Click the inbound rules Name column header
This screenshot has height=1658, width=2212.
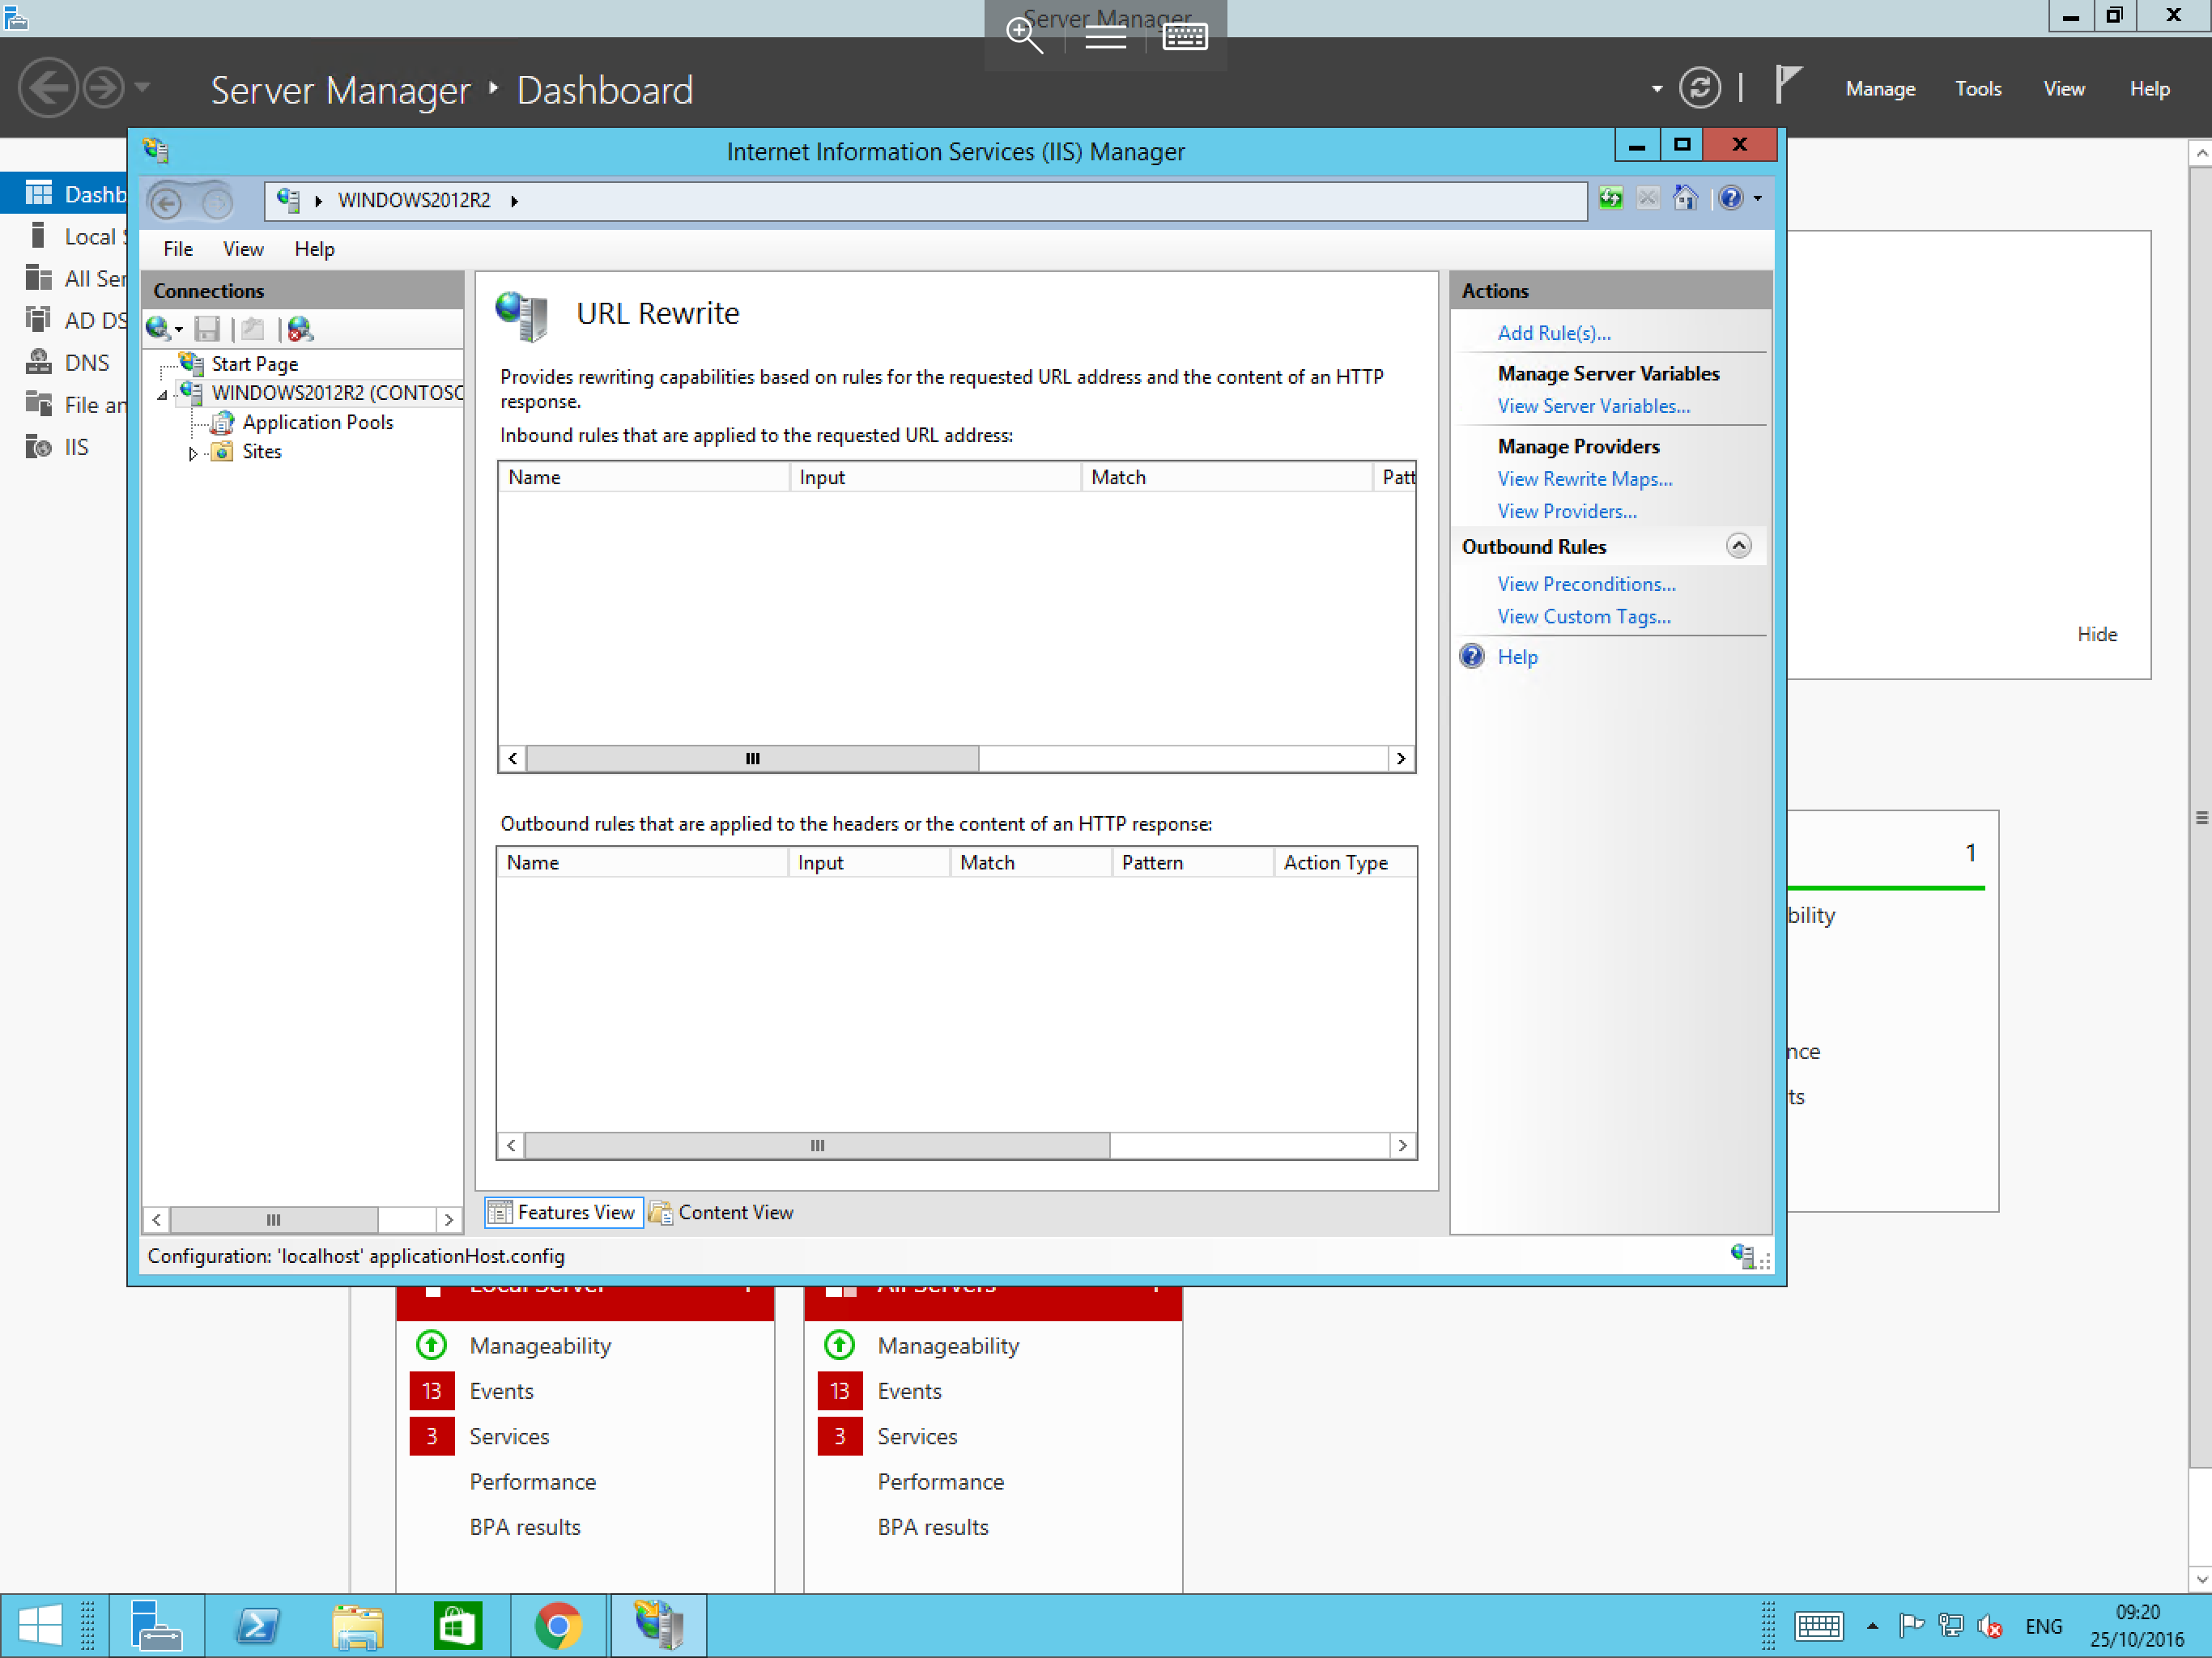[644, 477]
